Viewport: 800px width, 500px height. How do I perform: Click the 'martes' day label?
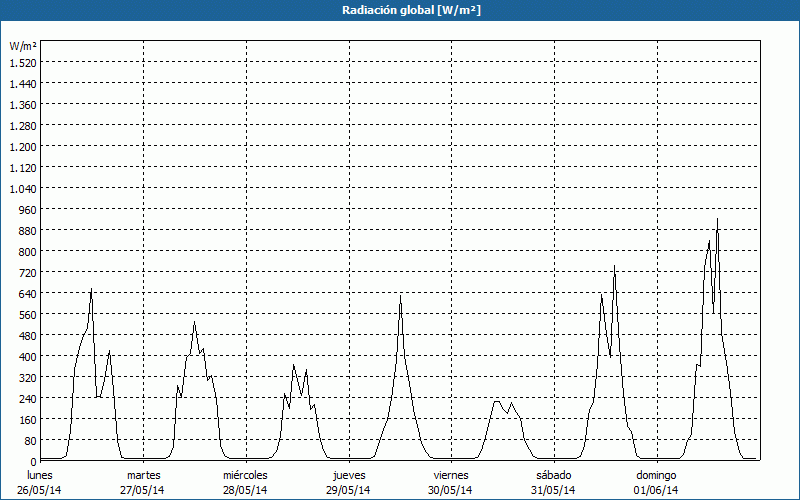(144, 475)
